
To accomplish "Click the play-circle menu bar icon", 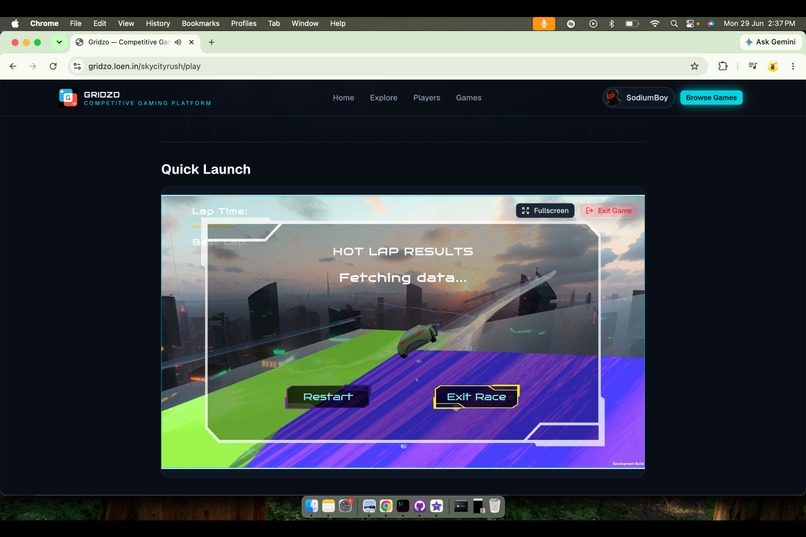I will (x=593, y=24).
